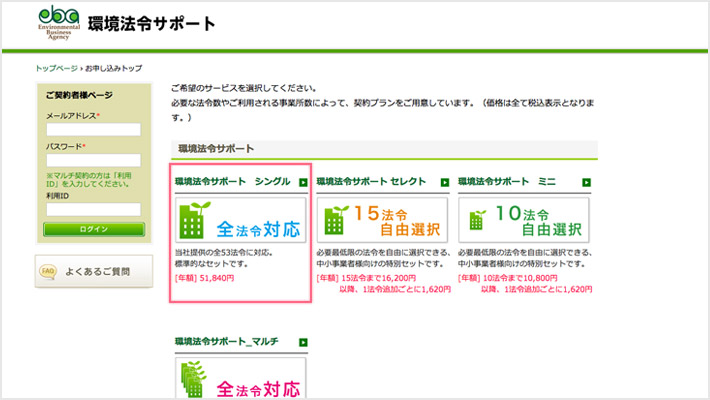Click the green arrow beside セレクト plan
Image resolution: width=710 pixels, height=400 pixels.
coord(445,182)
